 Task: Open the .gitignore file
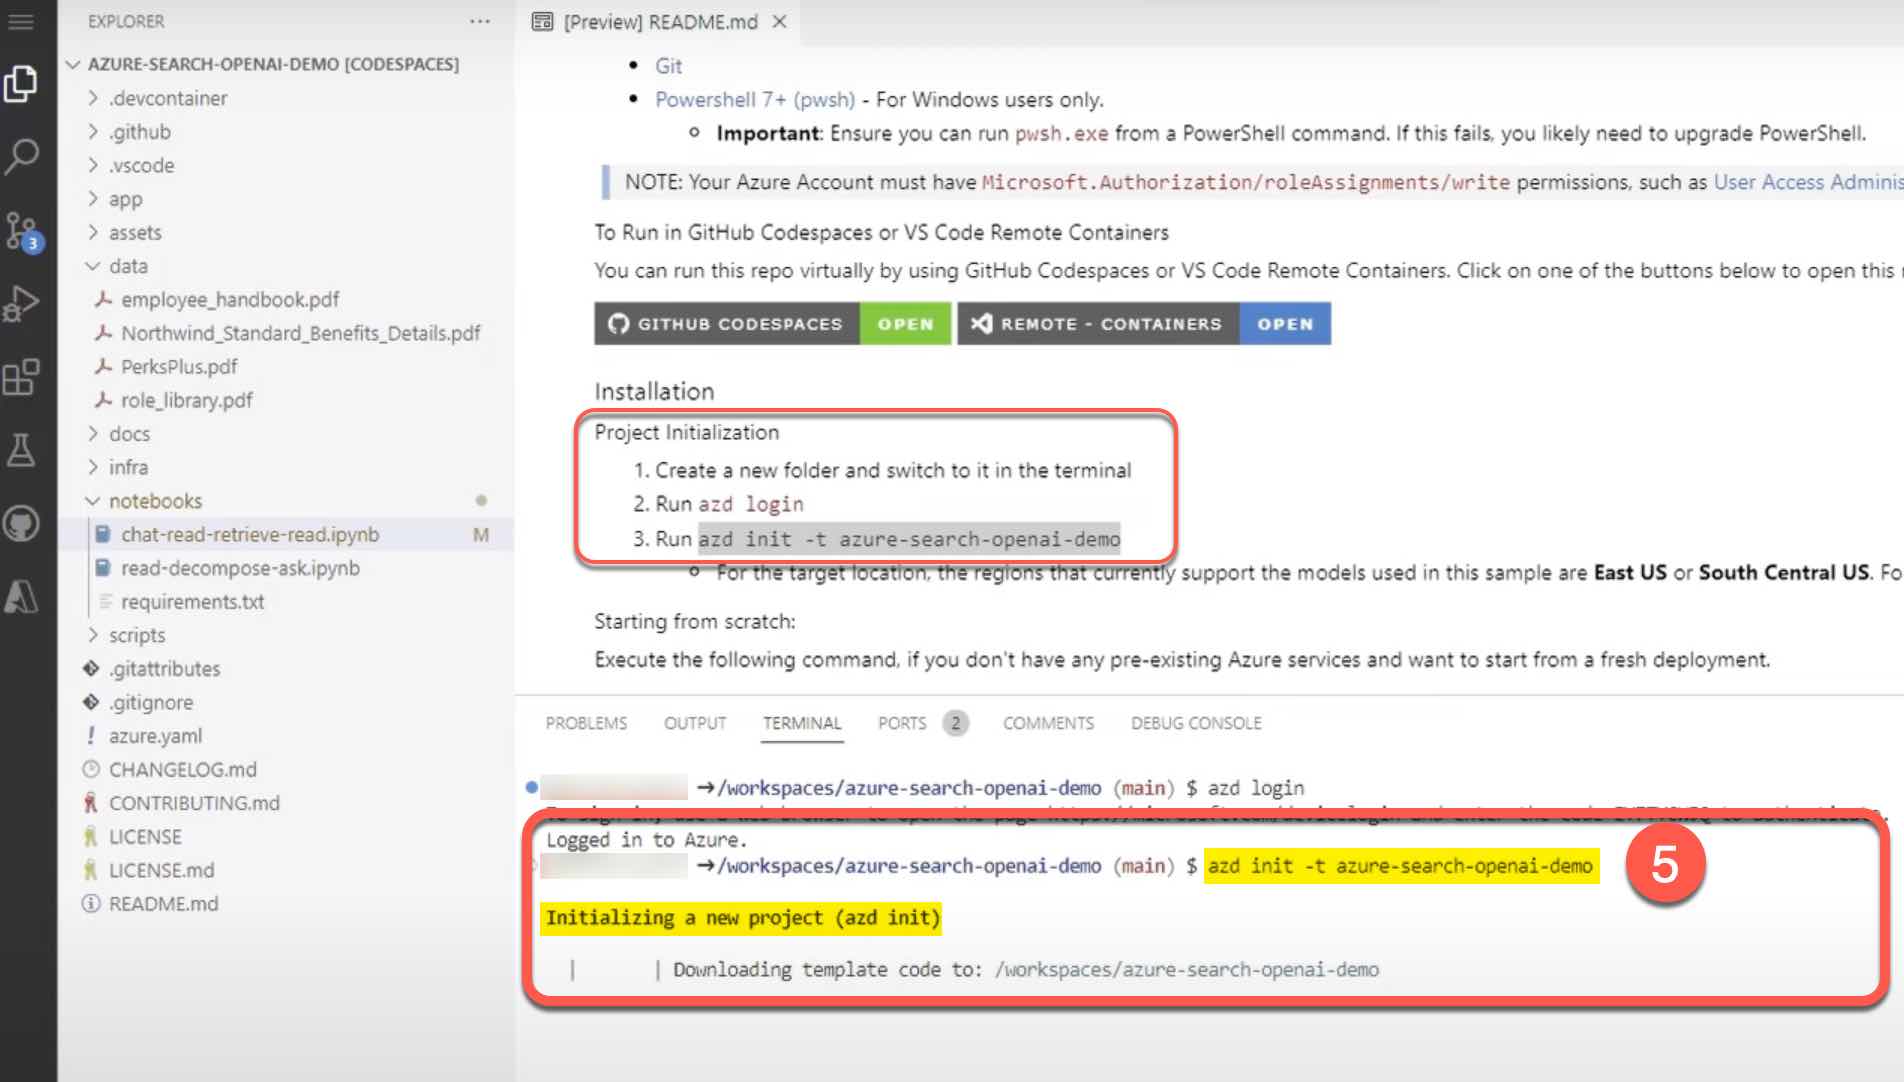[151, 702]
